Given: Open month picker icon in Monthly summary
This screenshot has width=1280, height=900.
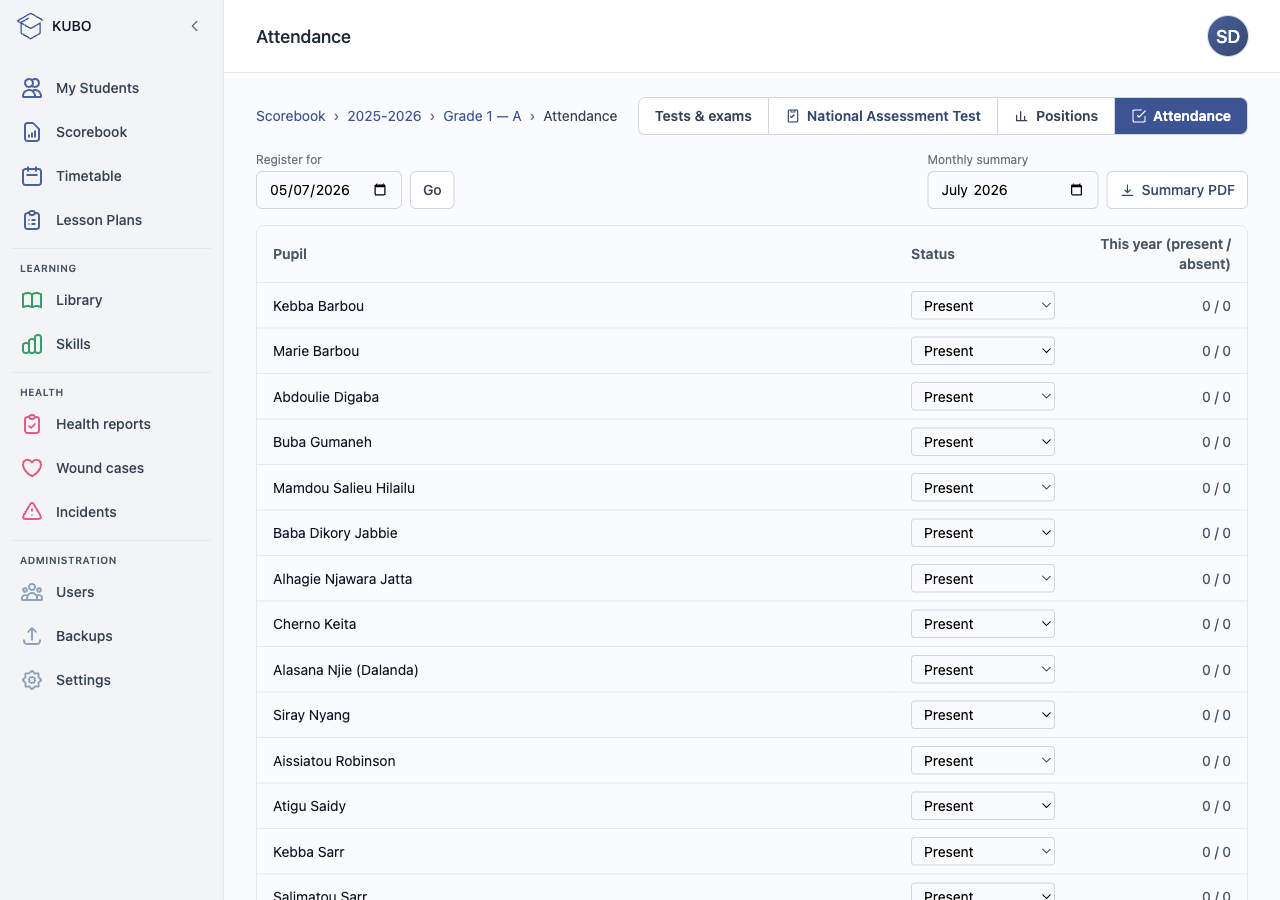Looking at the screenshot, I should (x=1076, y=190).
